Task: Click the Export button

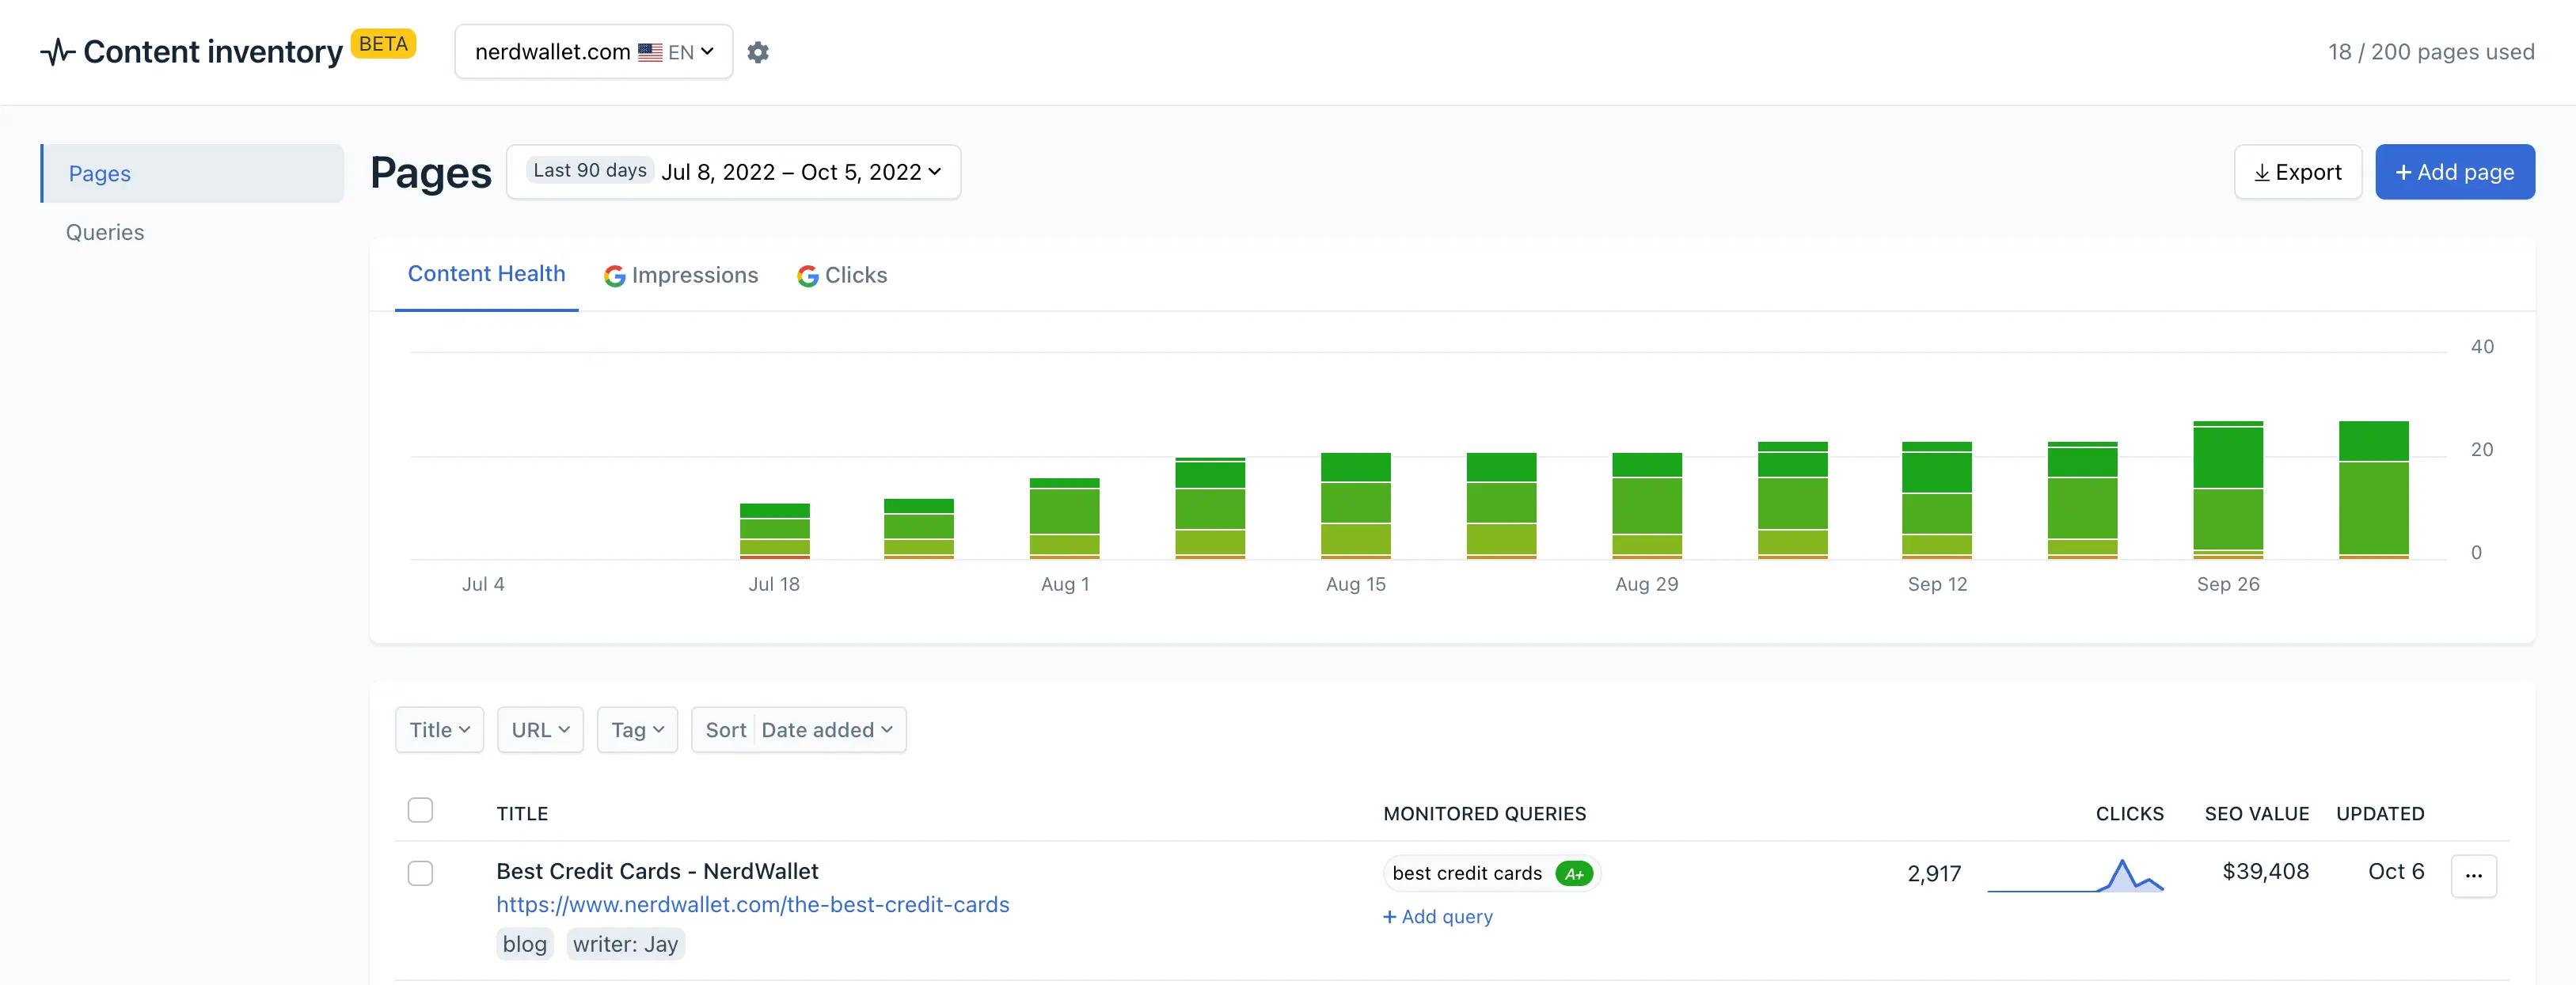Action: 2297,172
